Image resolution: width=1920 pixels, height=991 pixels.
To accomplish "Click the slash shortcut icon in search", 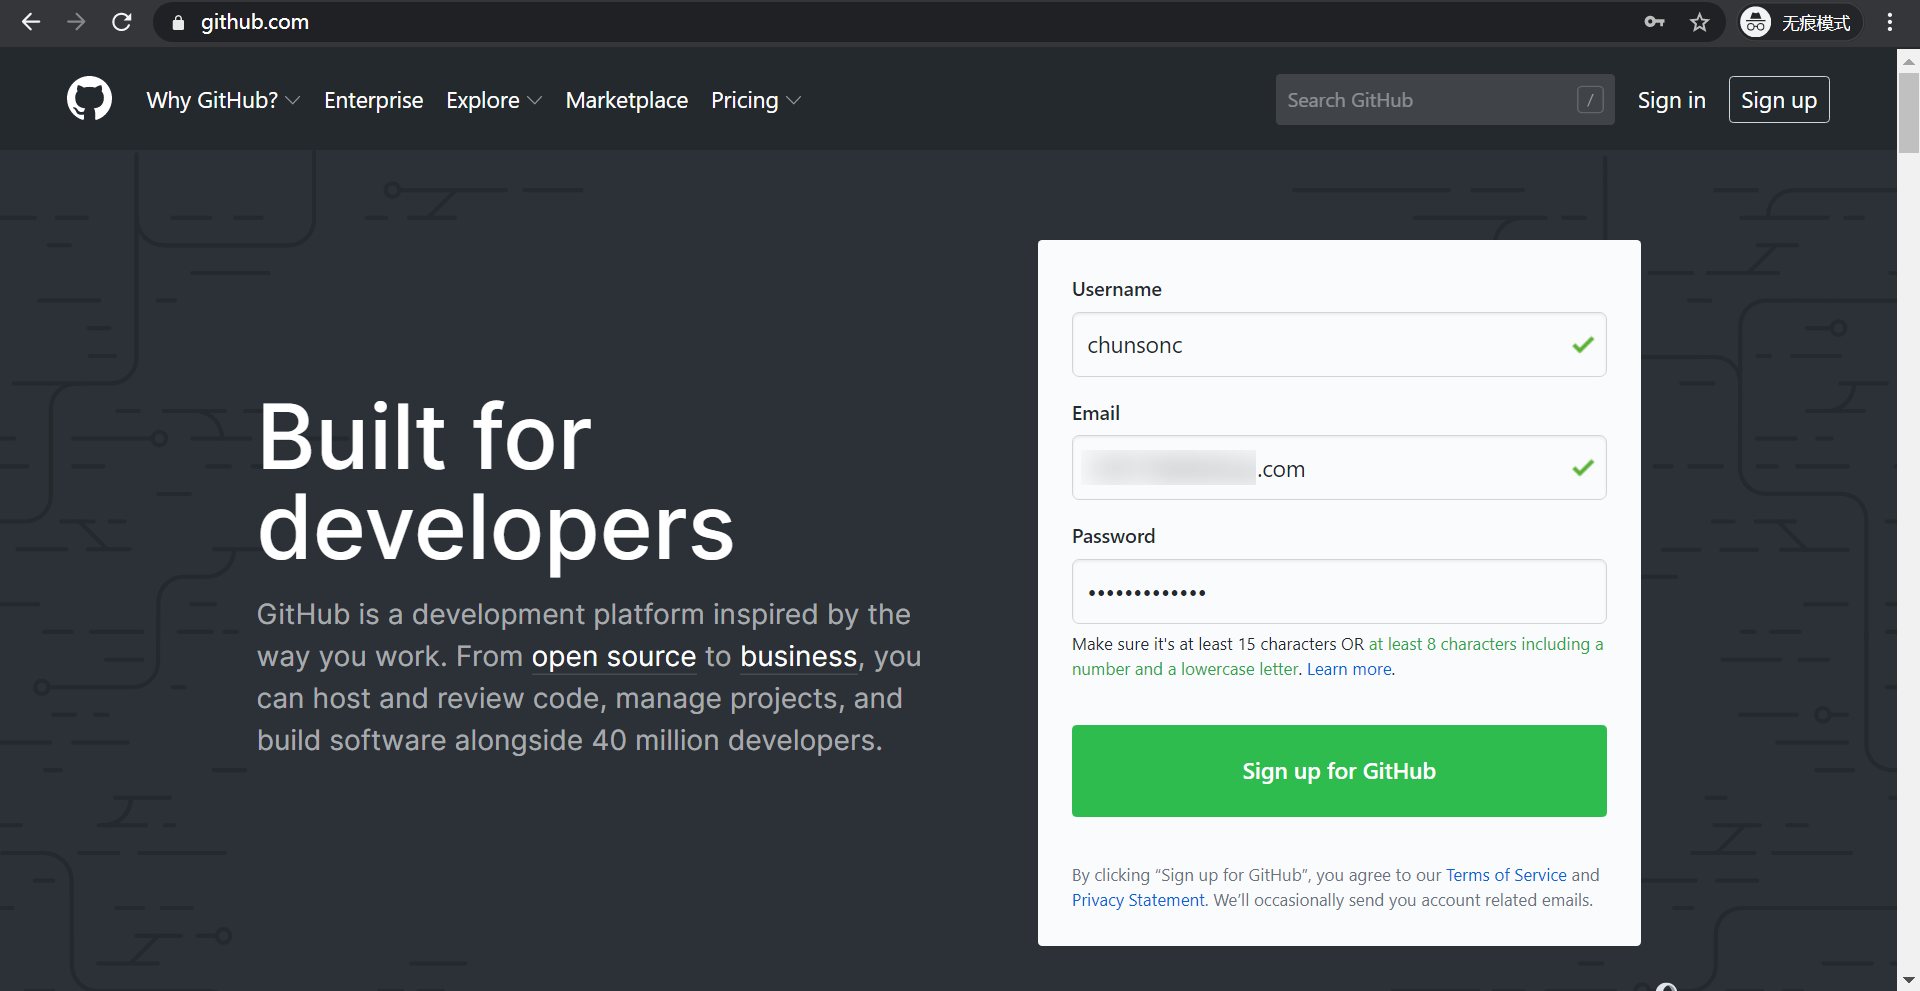I will pos(1590,100).
